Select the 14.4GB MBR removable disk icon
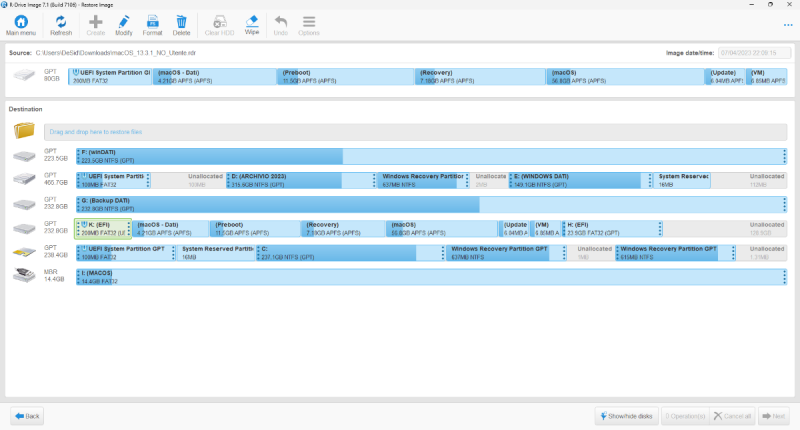The height and width of the screenshot is (430, 800). coord(25,275)
